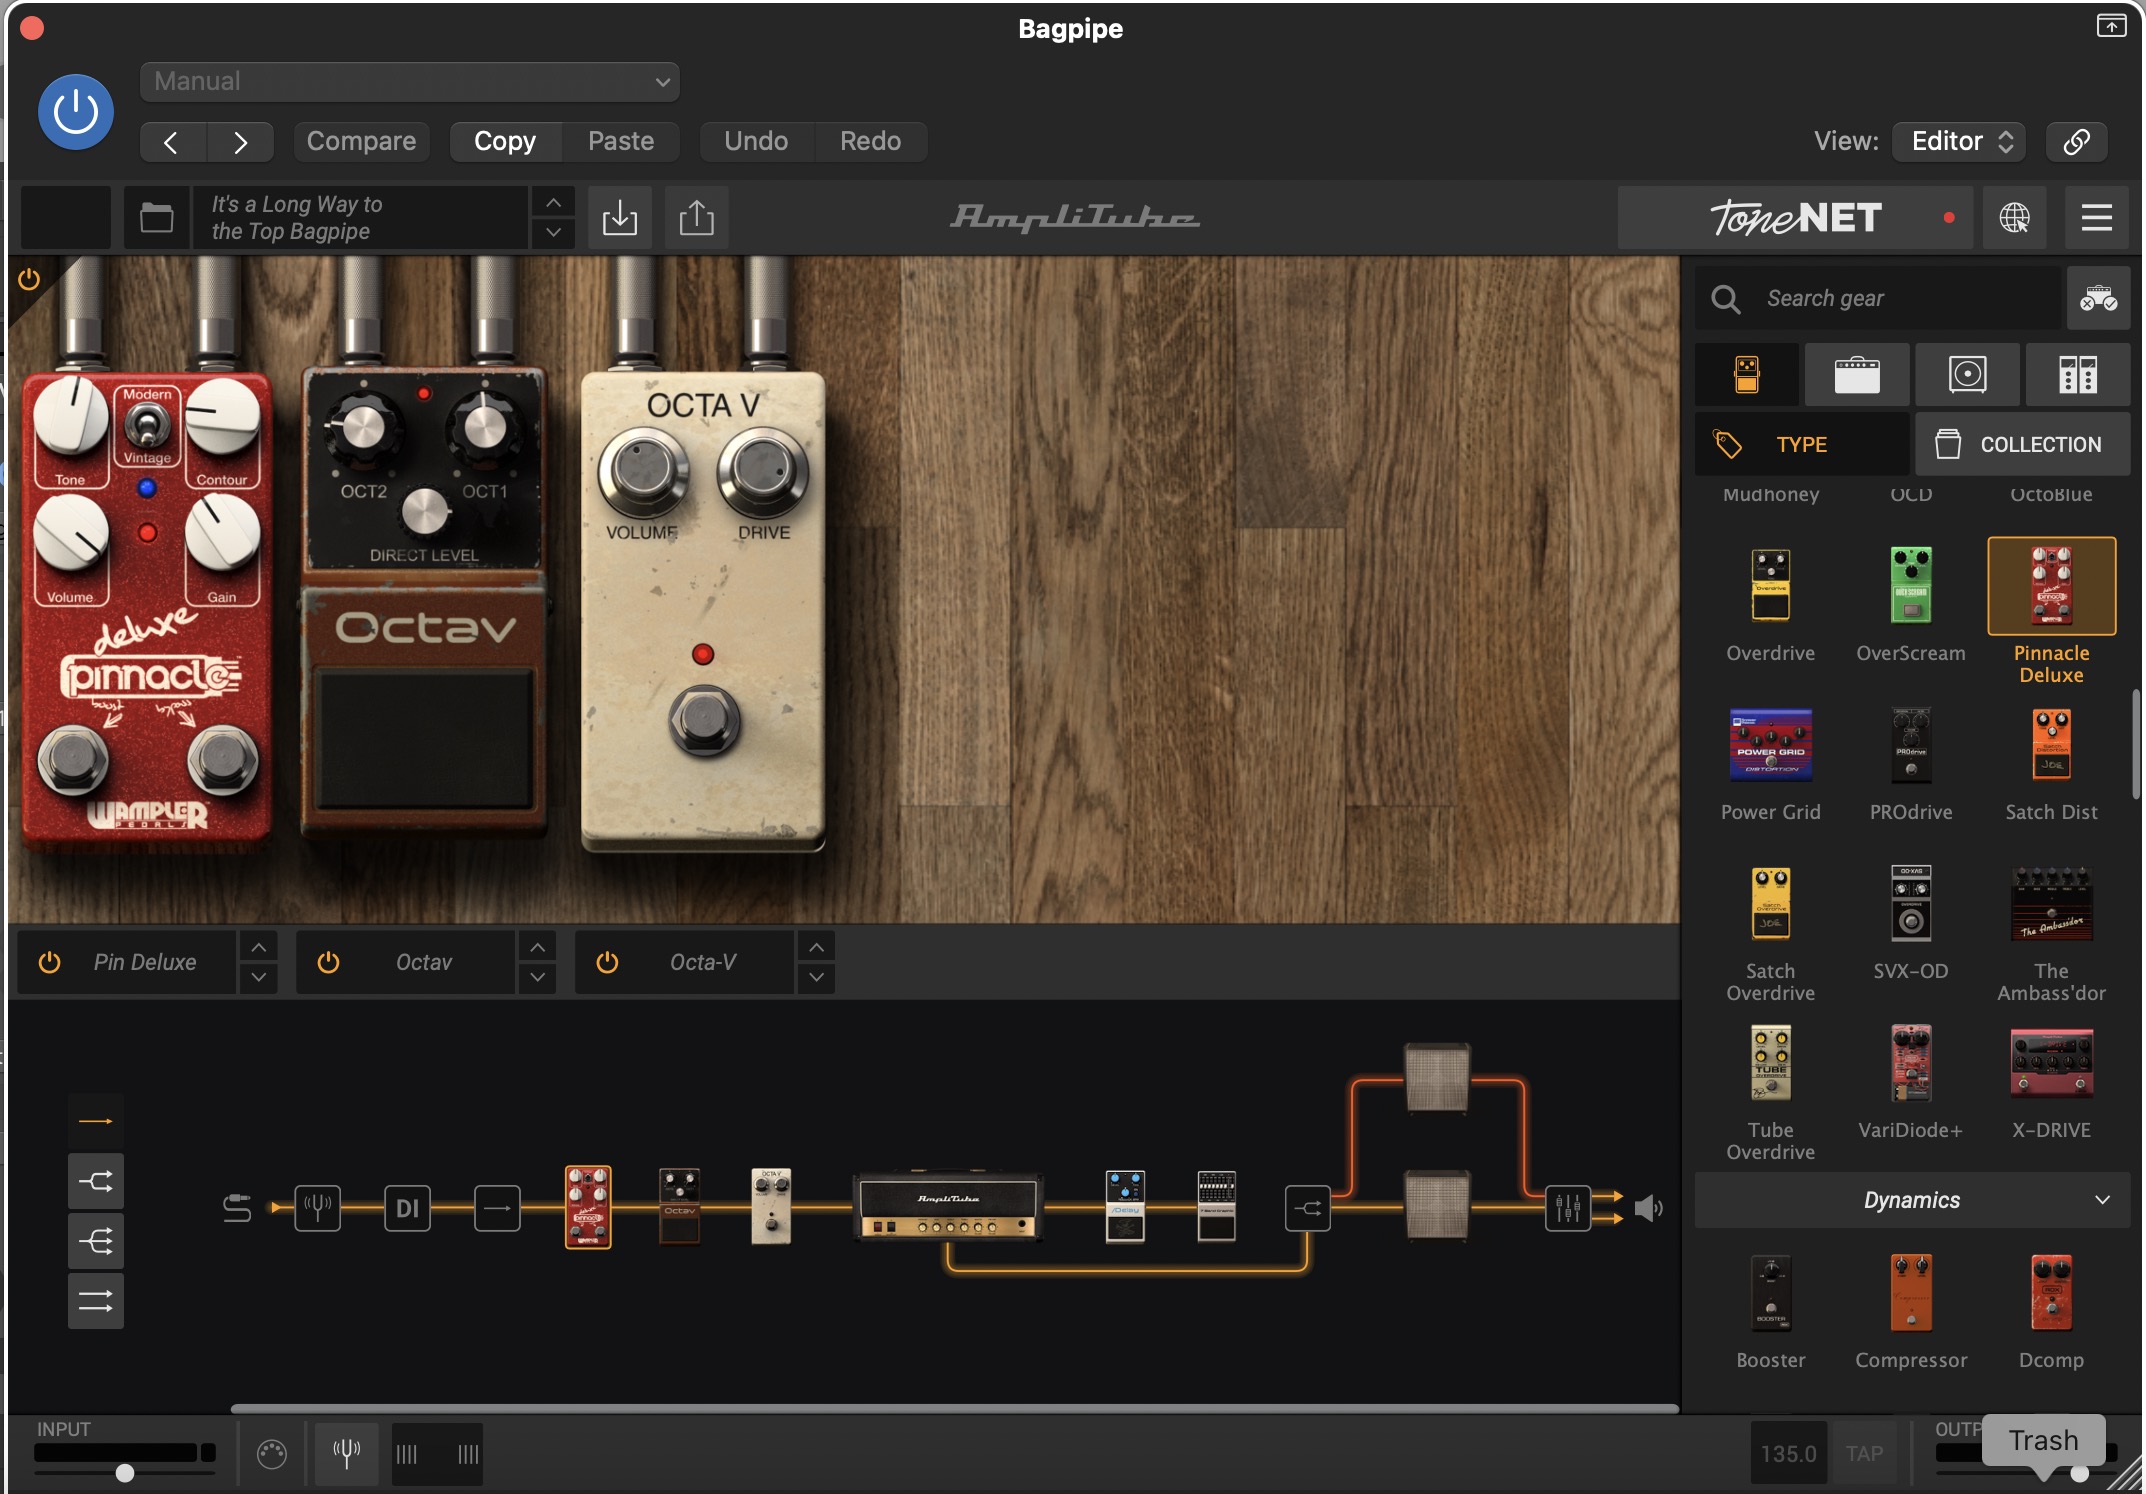Click the tuner block in signal chain
The height and width of the screenshot is (1494, 2146).
(x=317, y=1208)
